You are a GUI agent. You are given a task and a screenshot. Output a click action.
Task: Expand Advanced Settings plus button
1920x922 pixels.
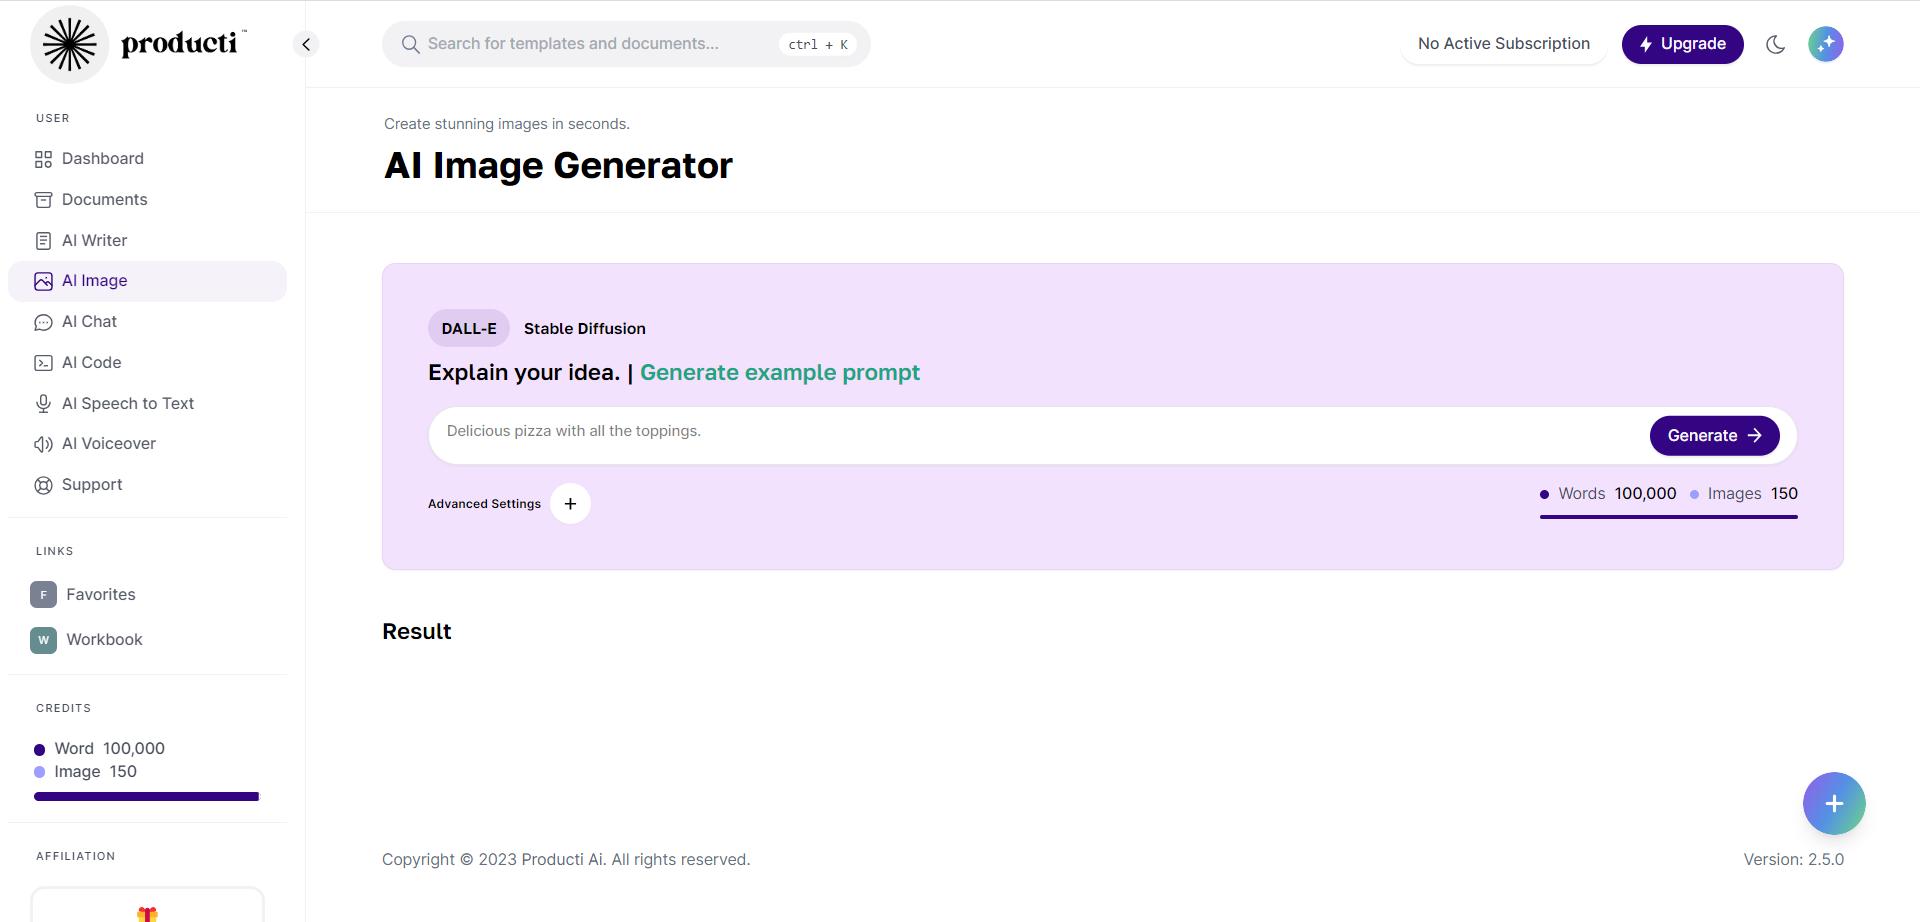point(570,504)
